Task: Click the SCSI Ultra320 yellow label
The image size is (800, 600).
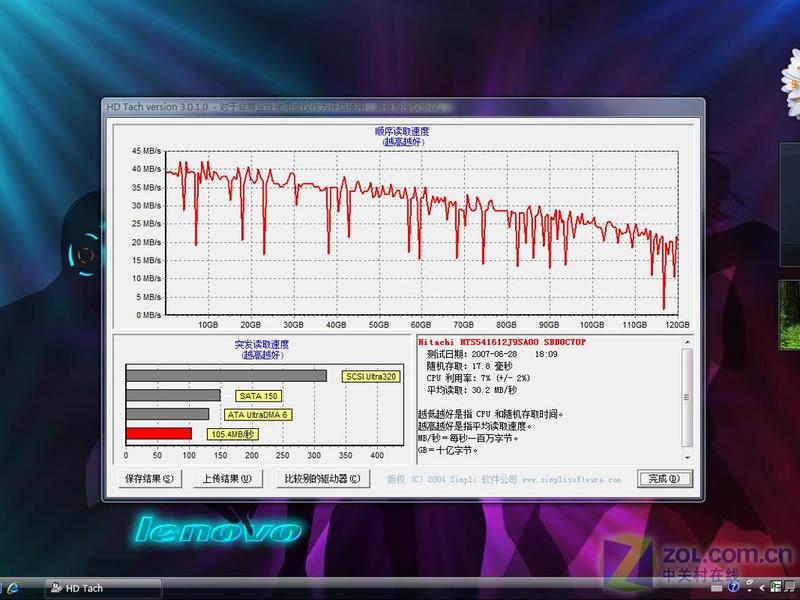Action: [371, 377]
